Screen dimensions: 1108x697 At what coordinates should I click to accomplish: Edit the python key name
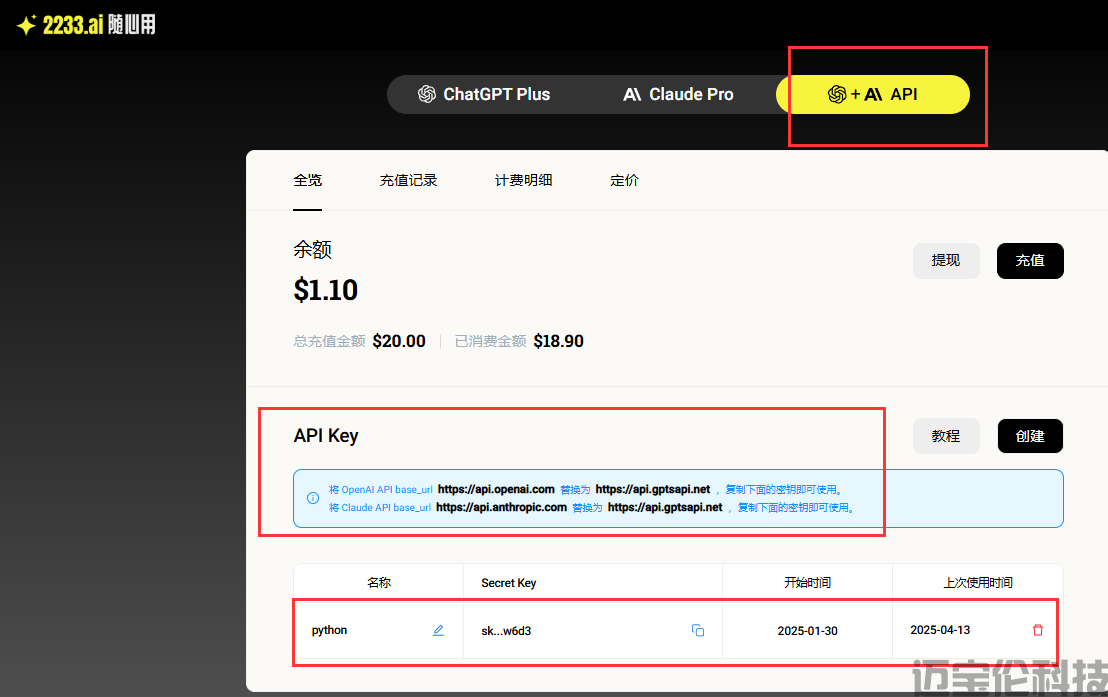click(438, 630)
